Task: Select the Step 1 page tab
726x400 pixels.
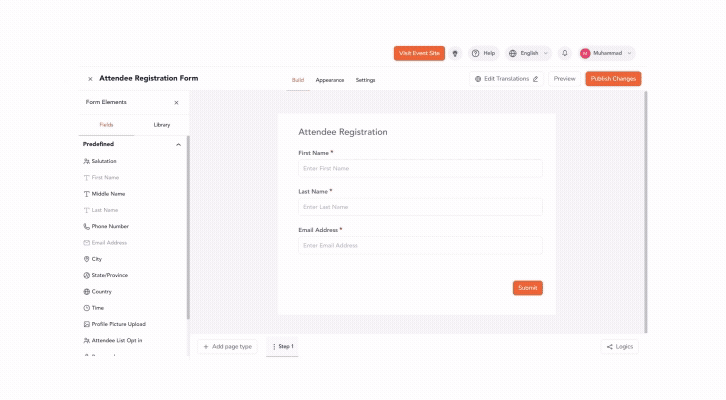Action: (282, 347)
